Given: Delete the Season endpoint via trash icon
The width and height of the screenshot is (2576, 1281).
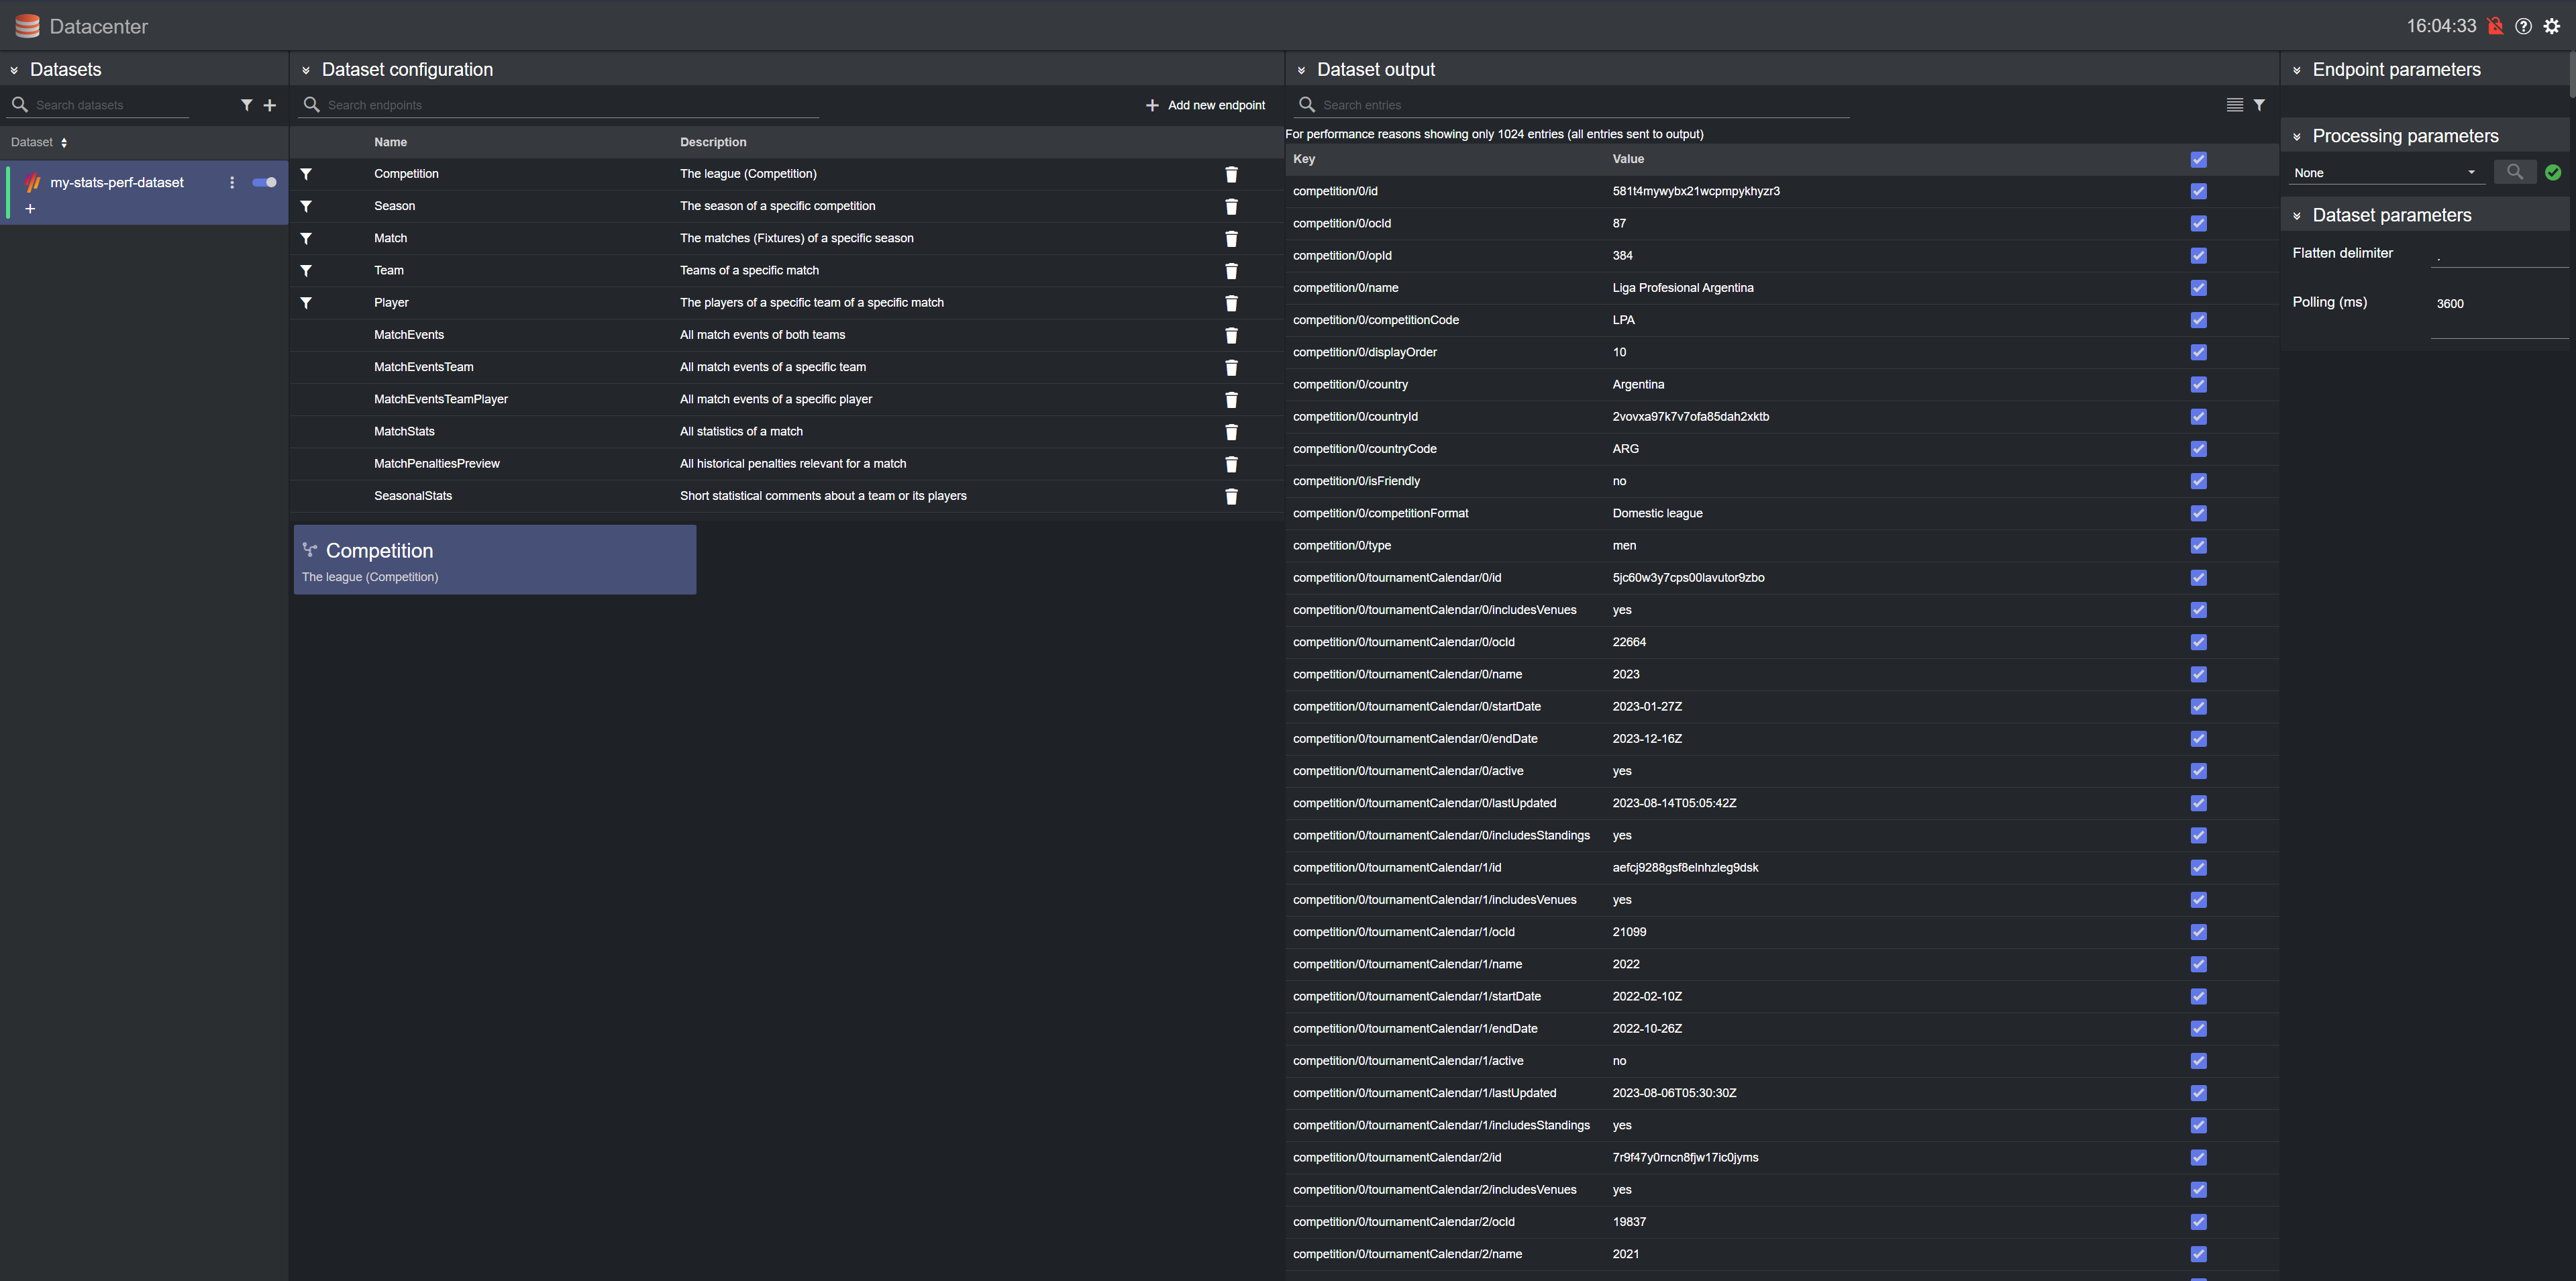Looking at the screenshot, I should click(x=1231, y=206).
